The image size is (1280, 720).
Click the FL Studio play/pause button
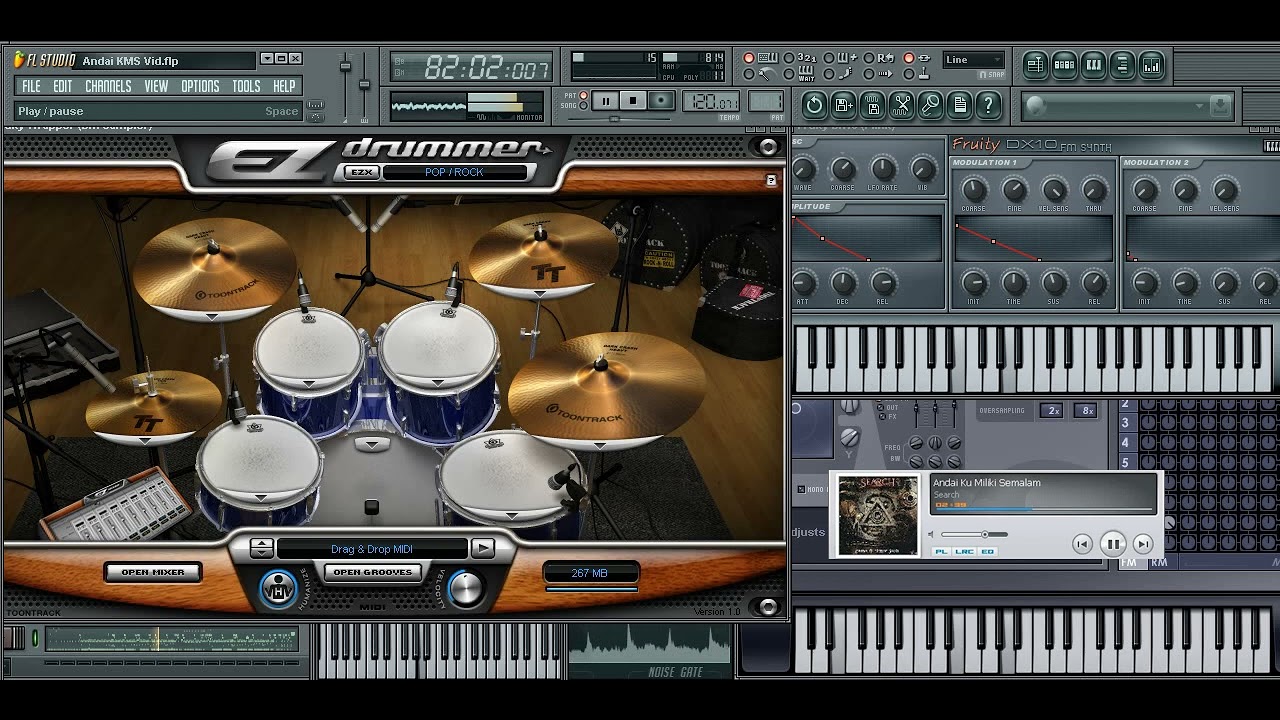coord(606,100)
